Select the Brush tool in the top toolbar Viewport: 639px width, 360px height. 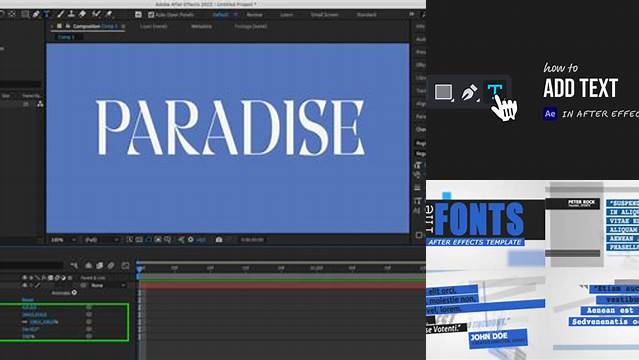(61, 14)
